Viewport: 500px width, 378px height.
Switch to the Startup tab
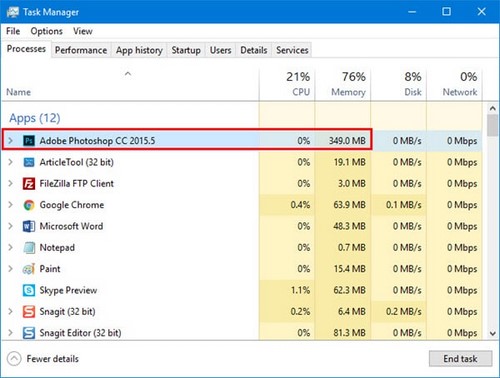click(x=186, y=50)
